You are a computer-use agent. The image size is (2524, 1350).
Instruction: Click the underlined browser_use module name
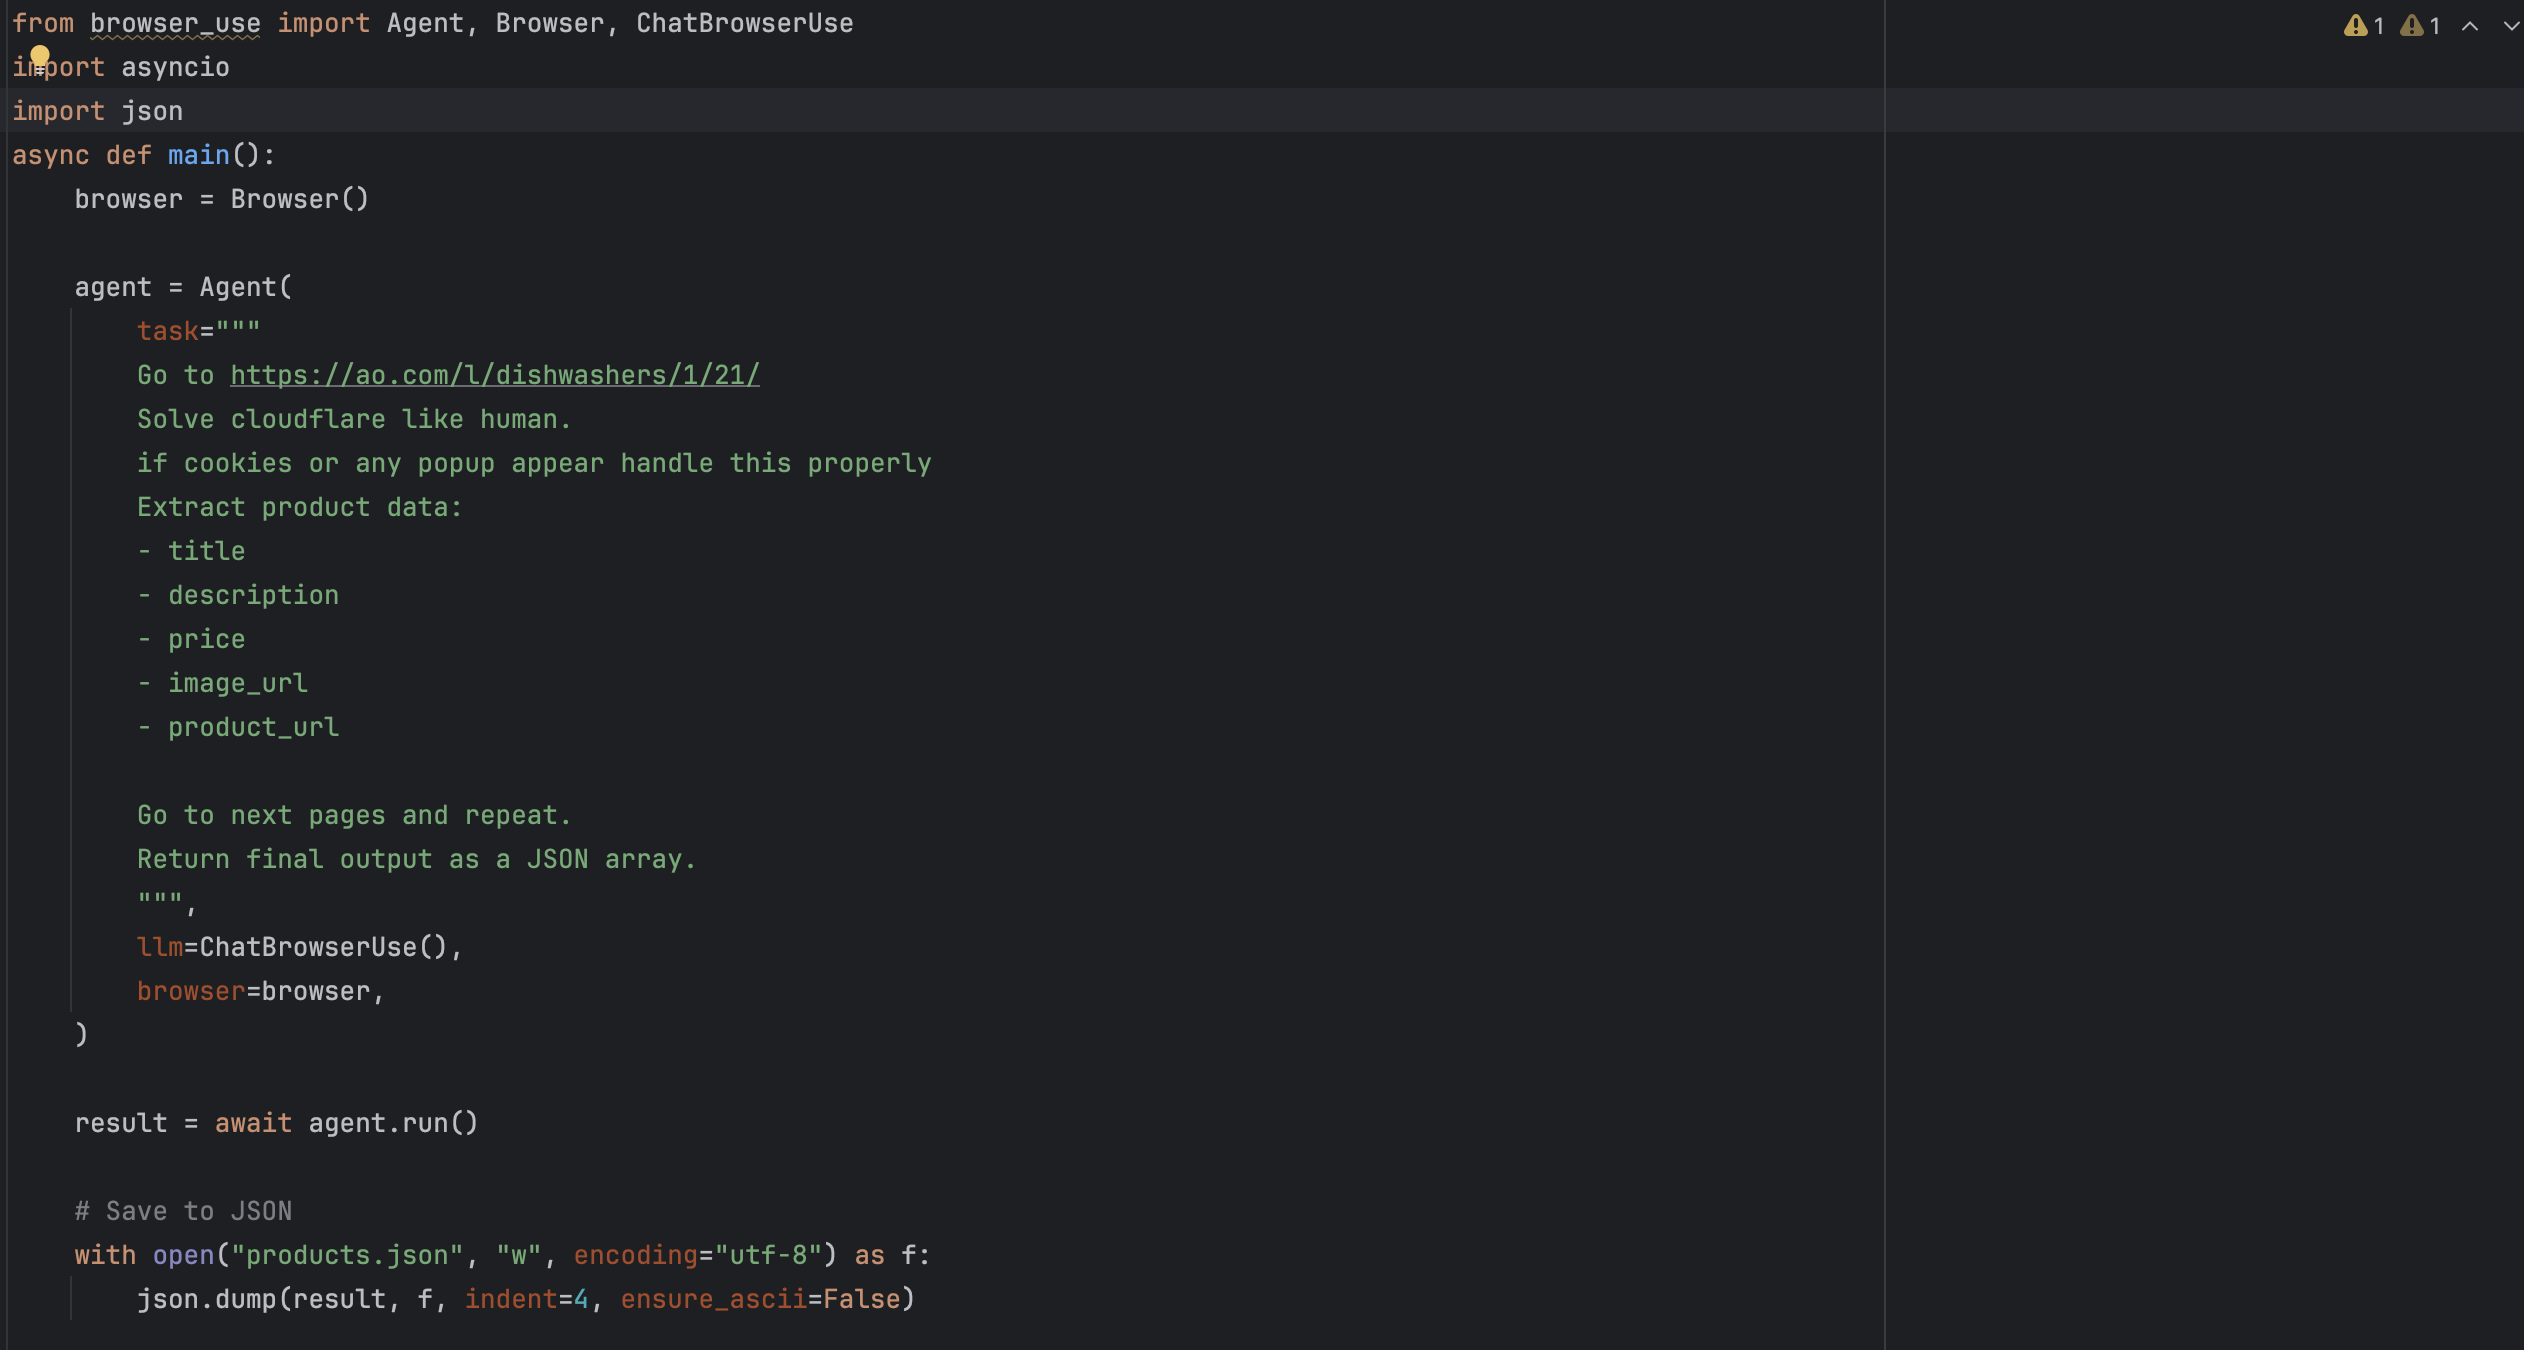click(175, 23)
